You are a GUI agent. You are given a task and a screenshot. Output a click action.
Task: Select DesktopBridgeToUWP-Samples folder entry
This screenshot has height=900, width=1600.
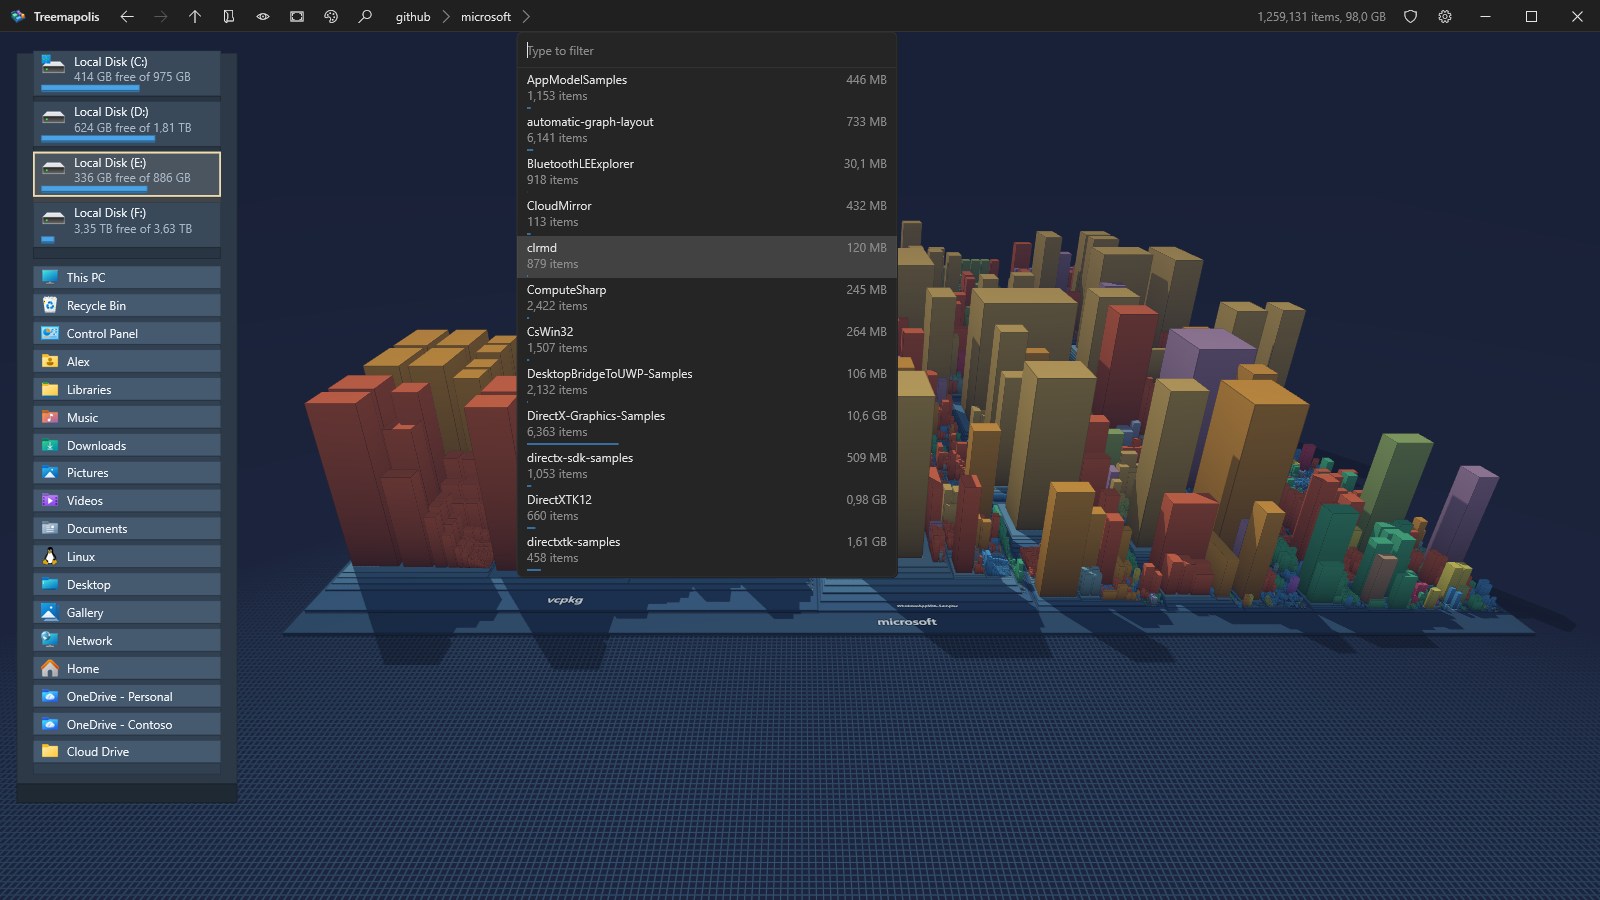click(x=706, y=382)
